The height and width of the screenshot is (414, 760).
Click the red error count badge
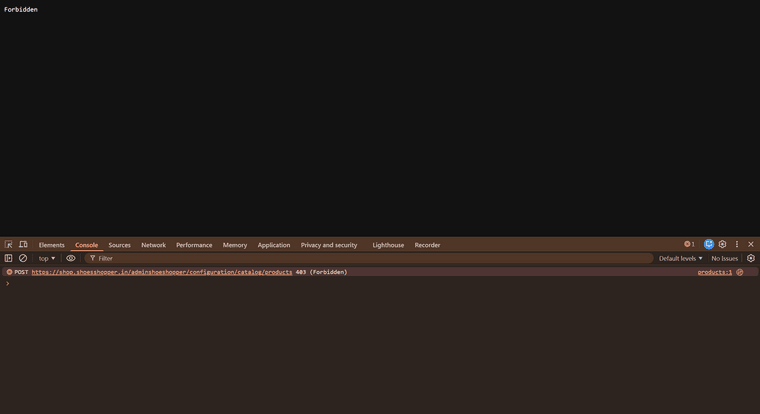(689, 244)
